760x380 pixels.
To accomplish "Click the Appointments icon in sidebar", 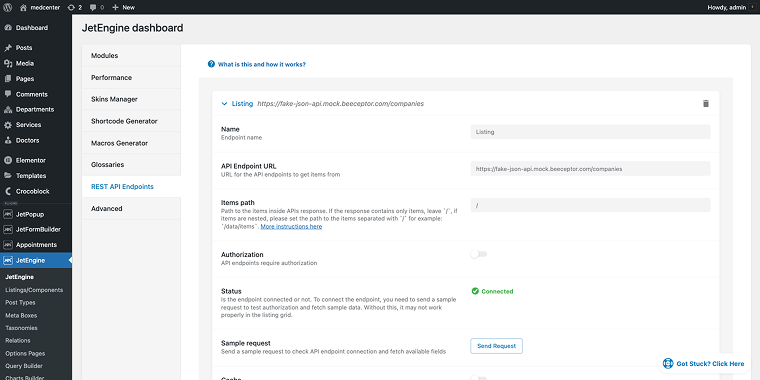I will click(x=8, y=245).
